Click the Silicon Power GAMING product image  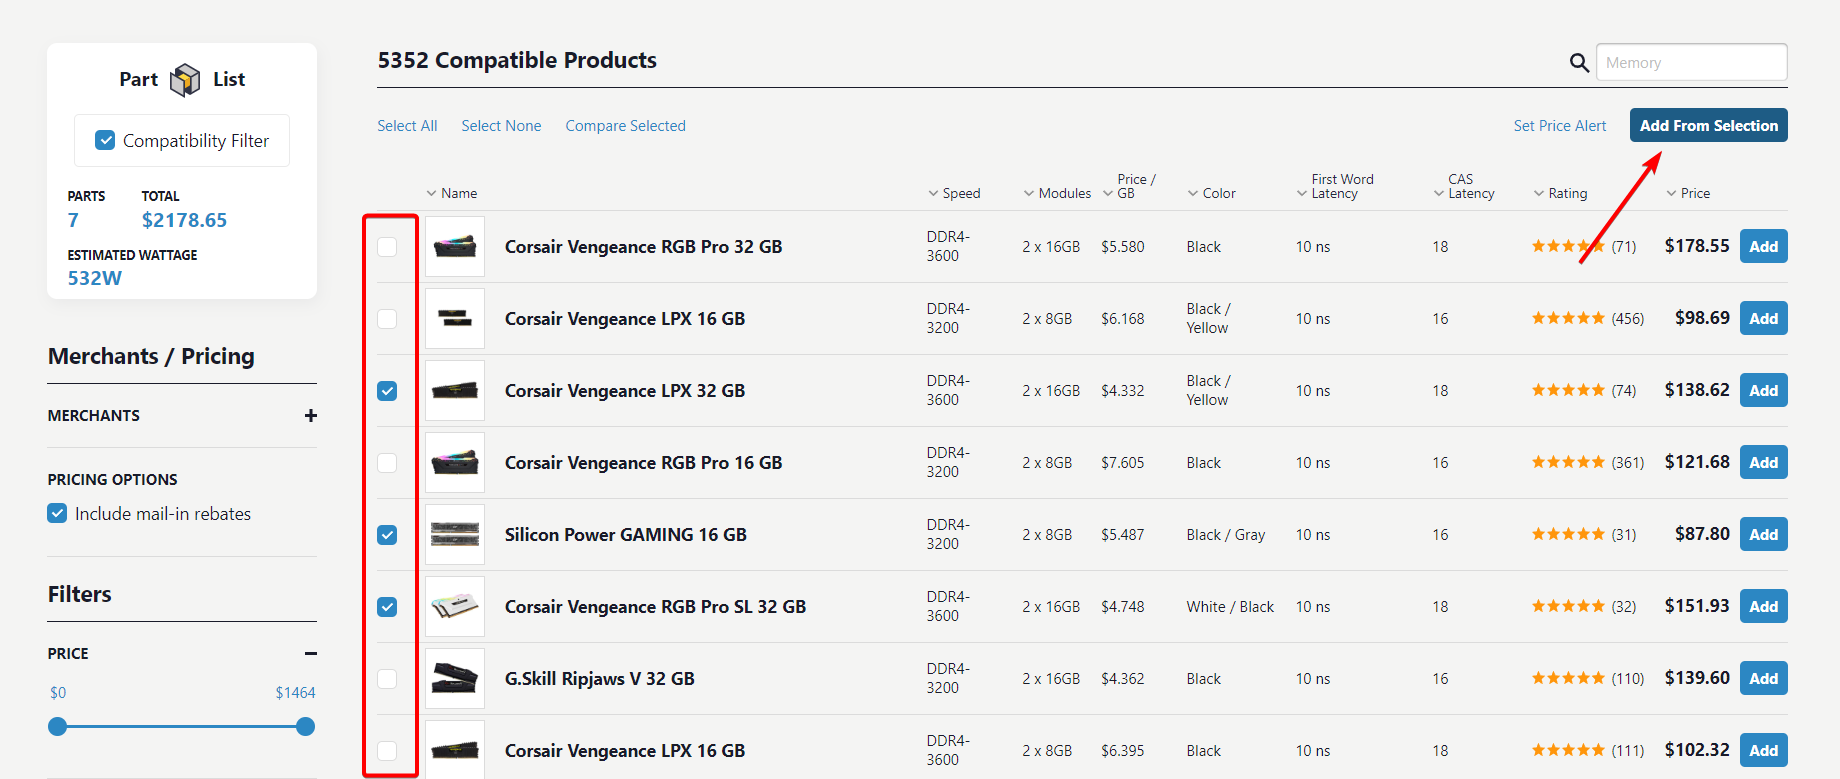pyautogui.click(x=455, y=534)
